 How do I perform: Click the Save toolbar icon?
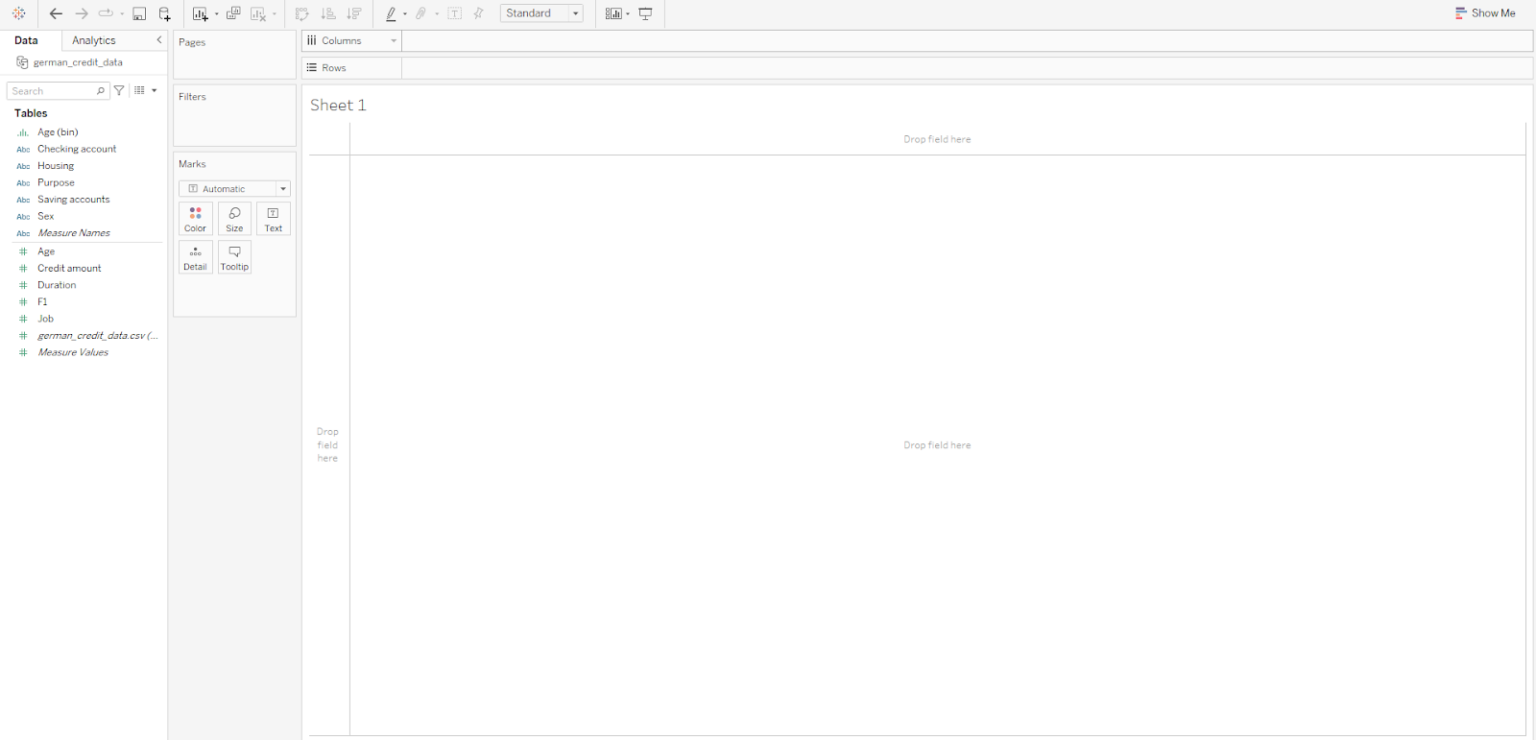click(x=139, y=13)
